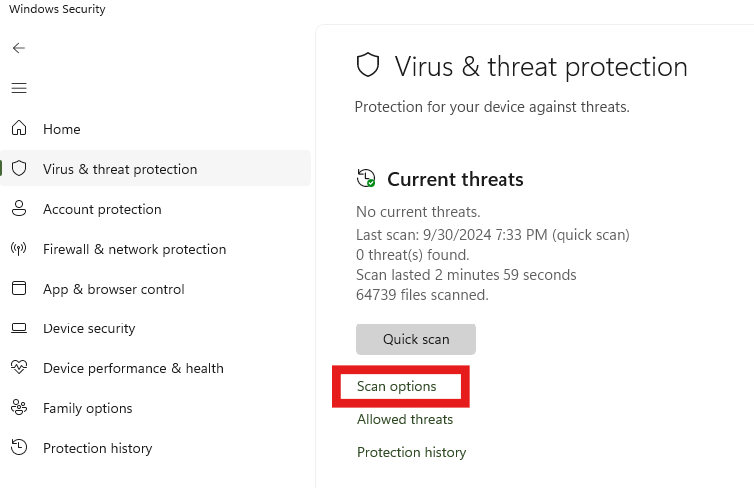Click the Family options people icon

(19, 407)
